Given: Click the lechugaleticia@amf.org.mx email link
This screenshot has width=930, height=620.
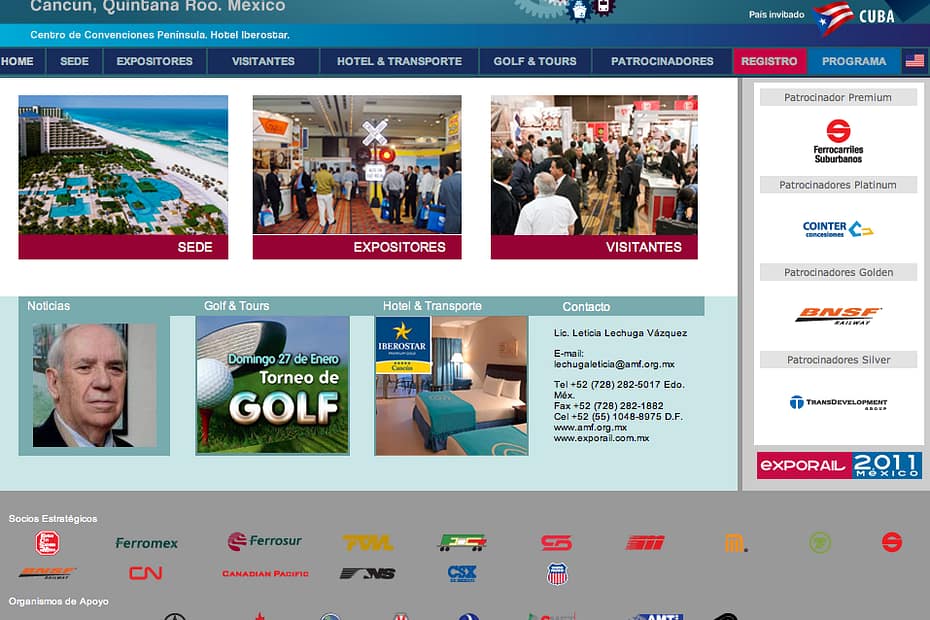Looking at the screenshot, I should click(614, 364).
